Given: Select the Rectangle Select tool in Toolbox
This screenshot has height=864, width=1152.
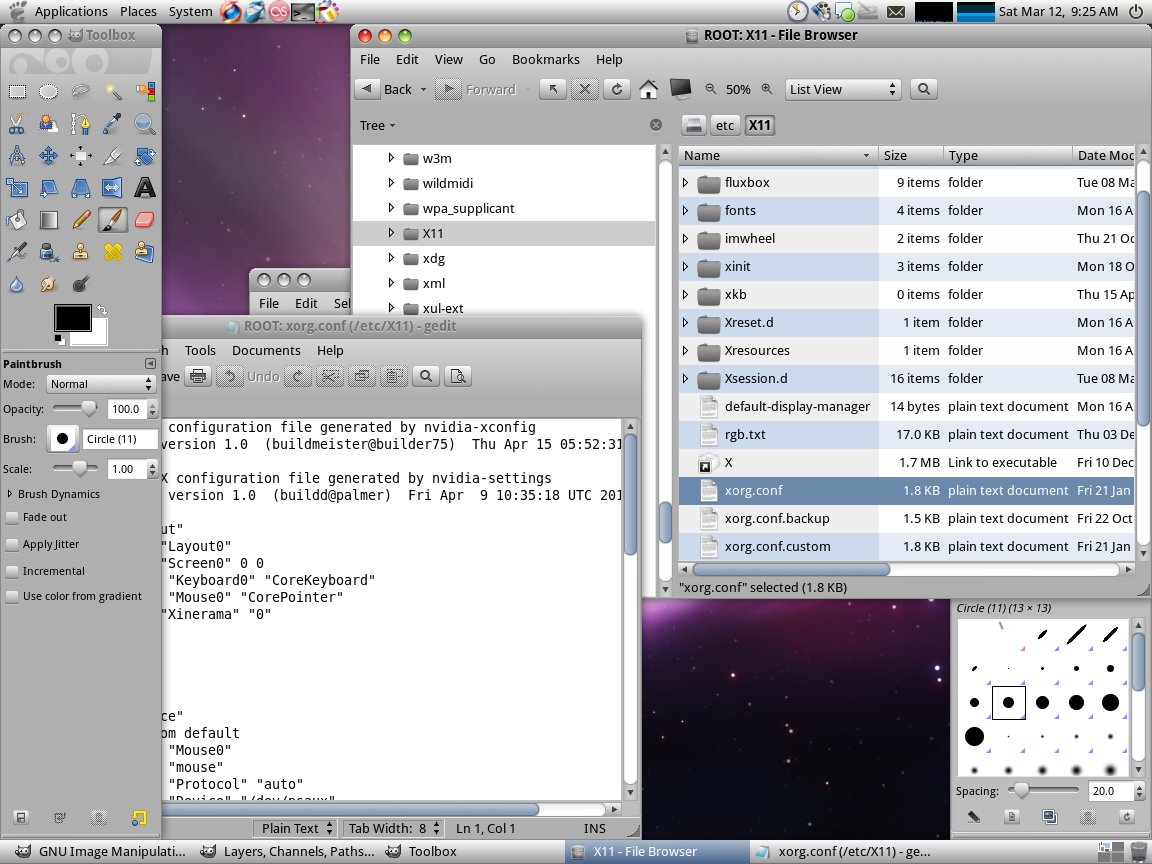Looking at the screenshot, I should coord(17,92).
